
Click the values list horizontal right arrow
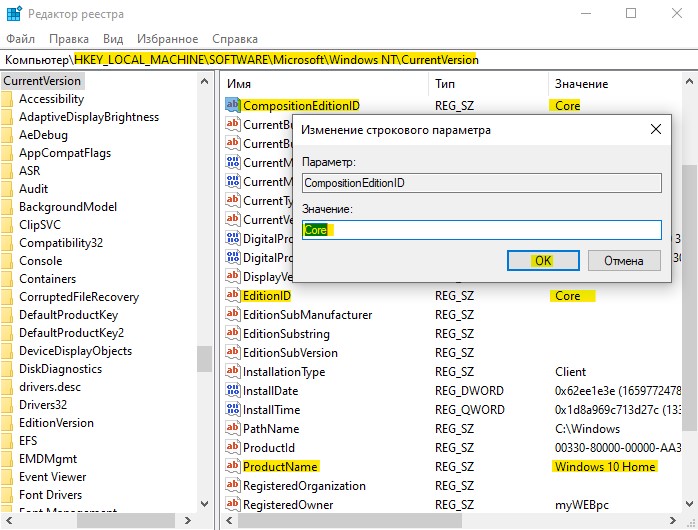tap(673, 520)
